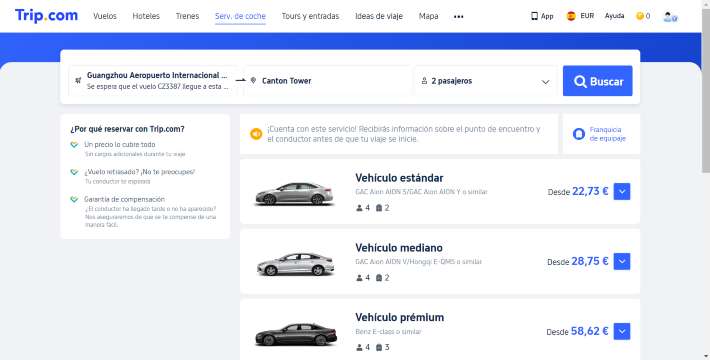The height and width of the screenshot is (360, 710).
Task: Click the prémium vehicle luggage icon
Action: click(379, 347)
